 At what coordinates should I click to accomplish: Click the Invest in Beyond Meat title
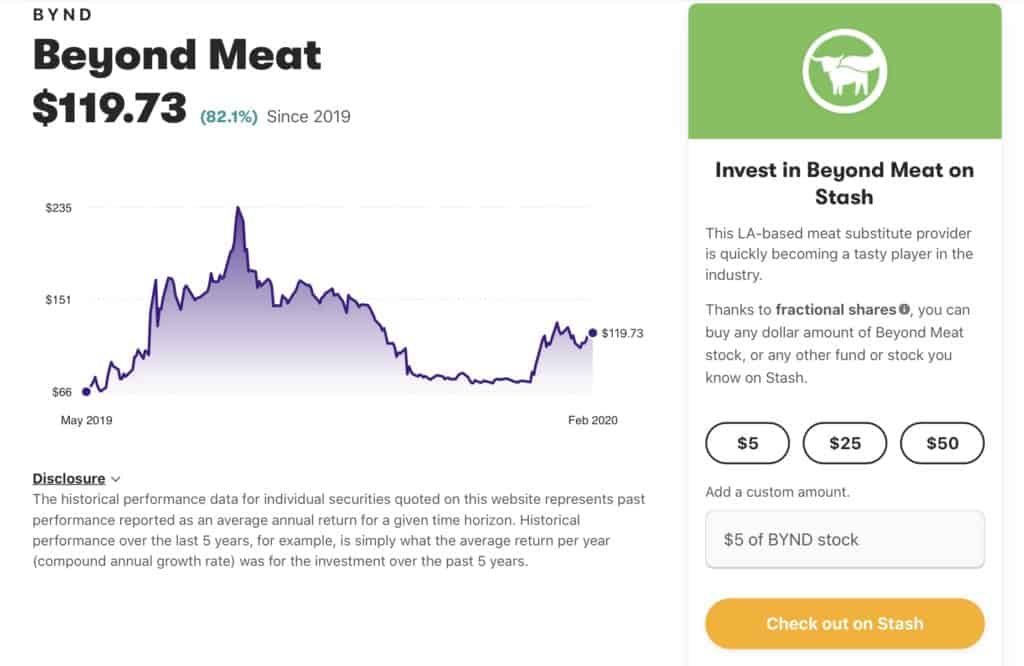(x=844, y=183)
